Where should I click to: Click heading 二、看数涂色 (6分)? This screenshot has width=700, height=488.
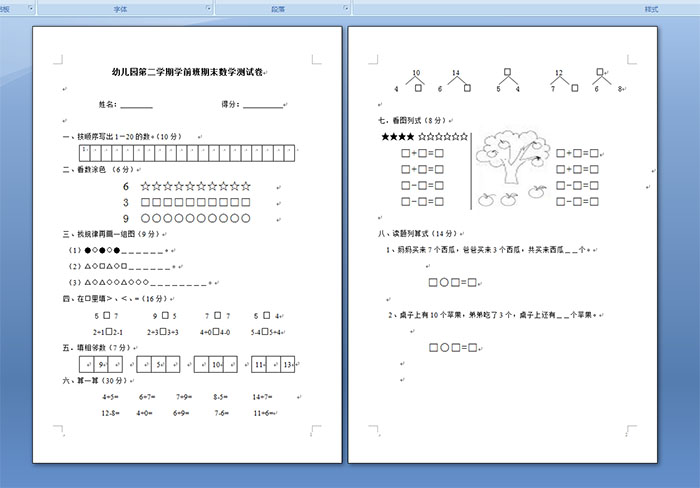pos(99,170)
